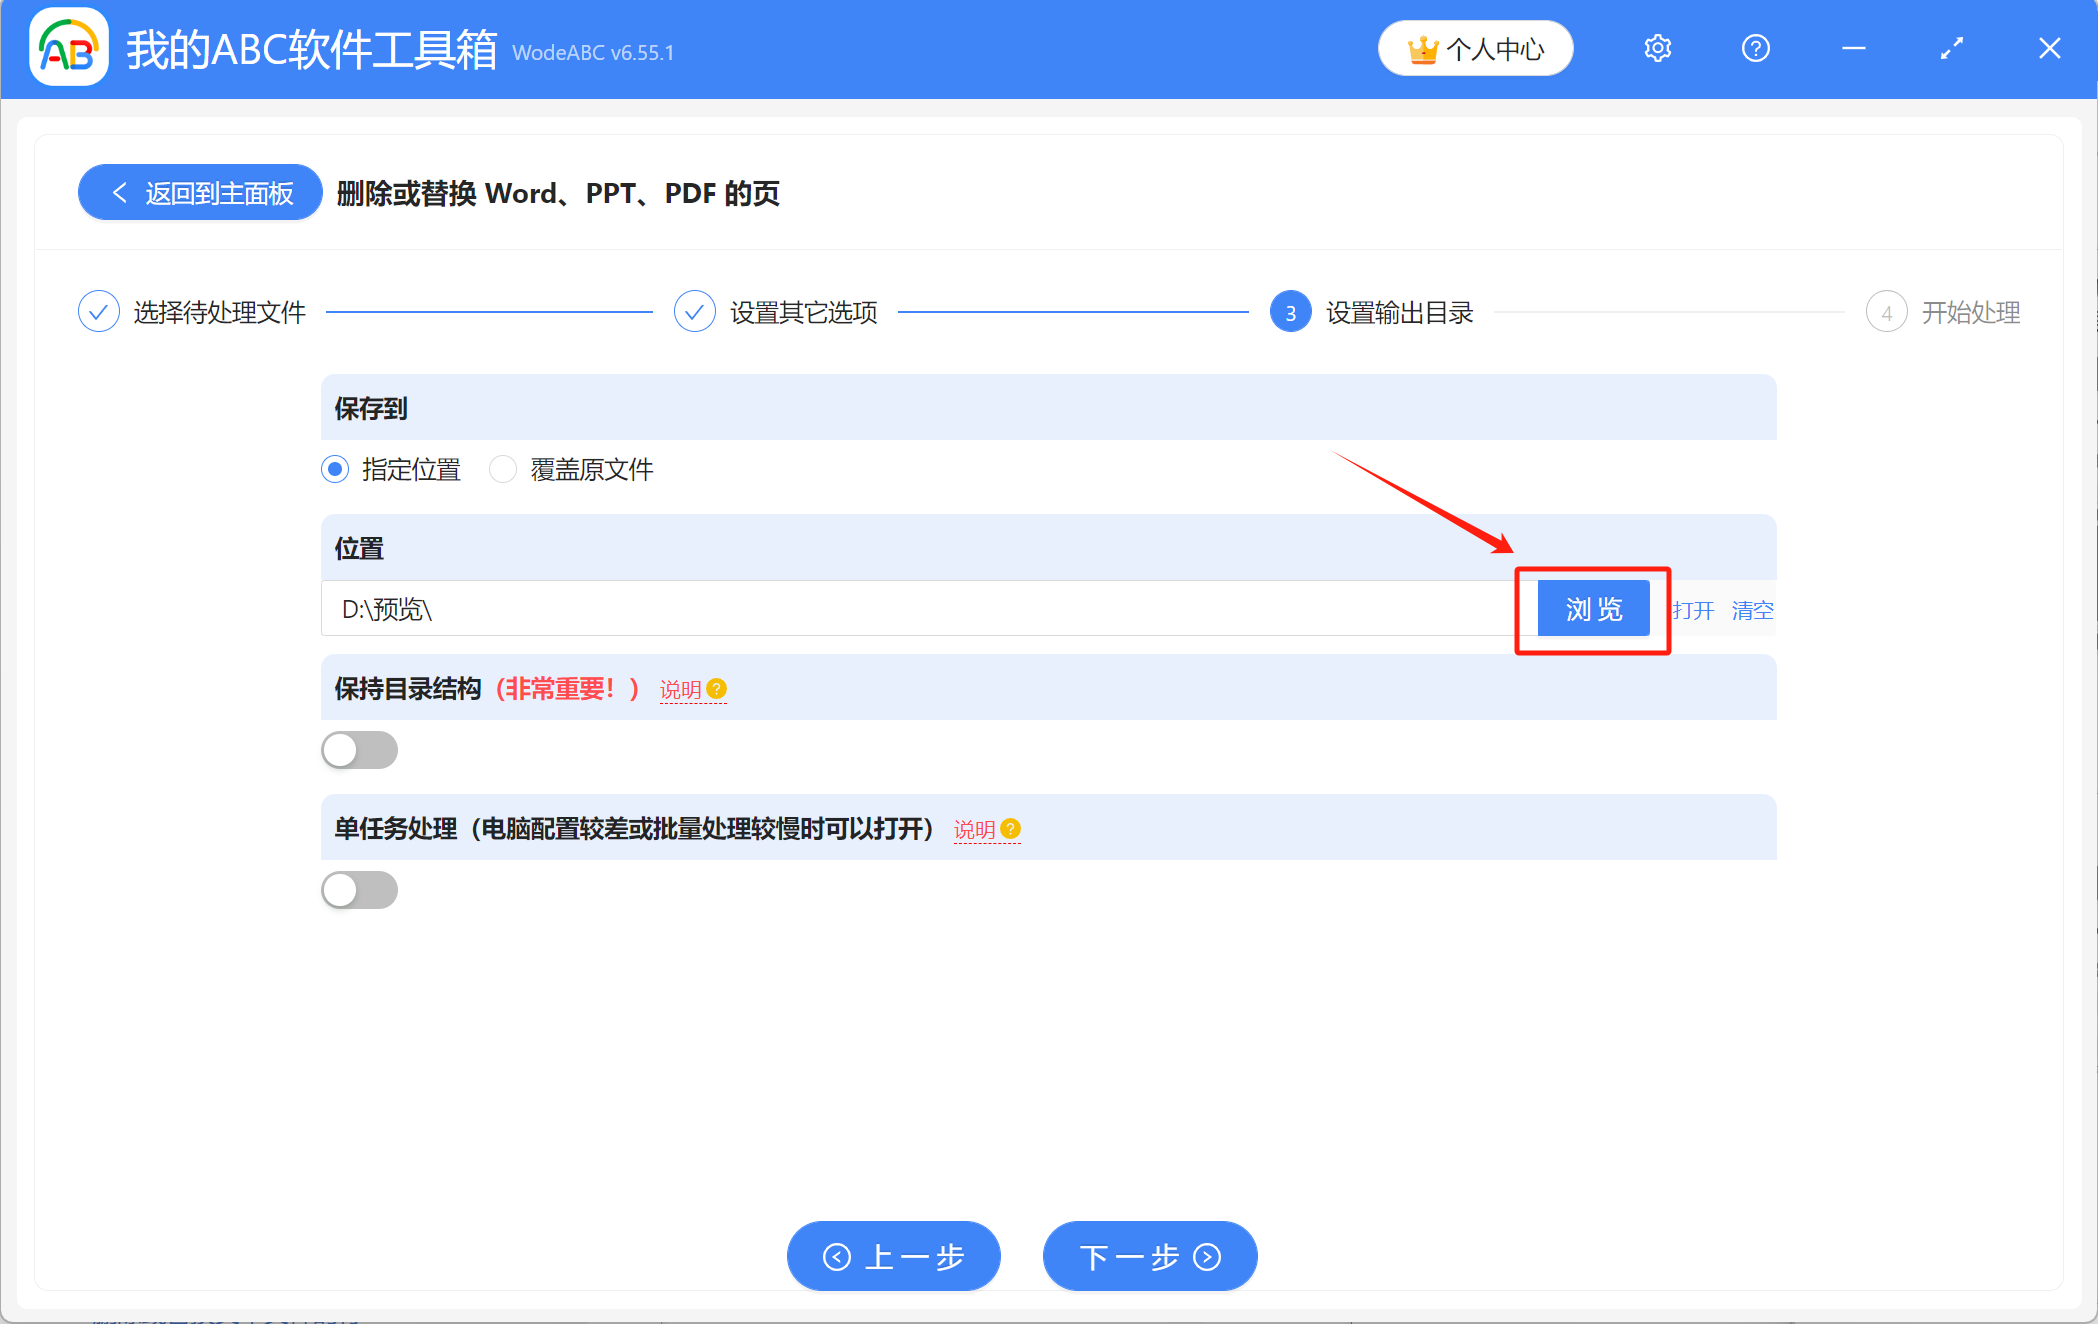Screen dimensions: 2098x1324
Task: Click the 打开 open link
Action: pos(1695,609)
